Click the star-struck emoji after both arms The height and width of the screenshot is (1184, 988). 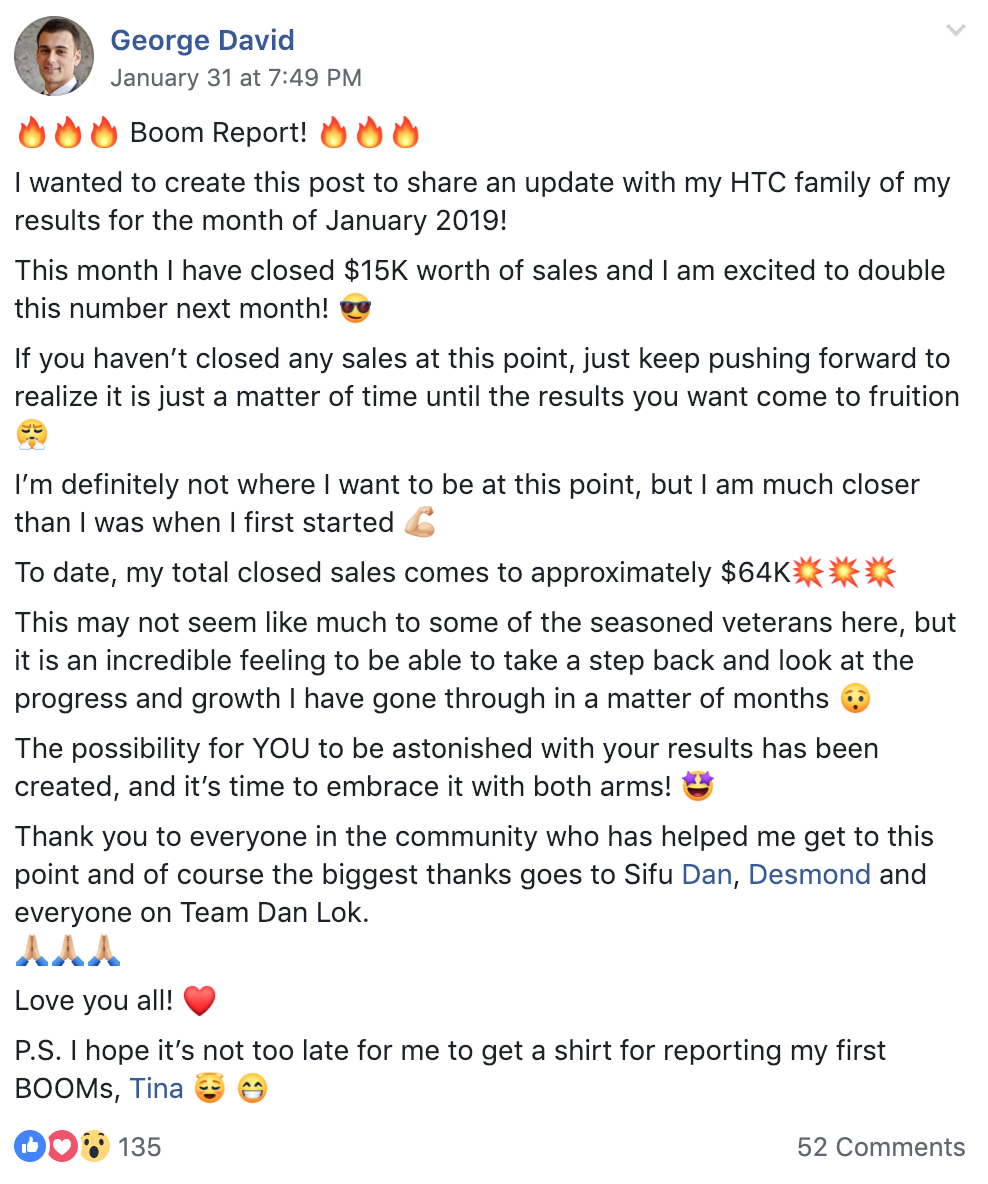pos(697,786)
